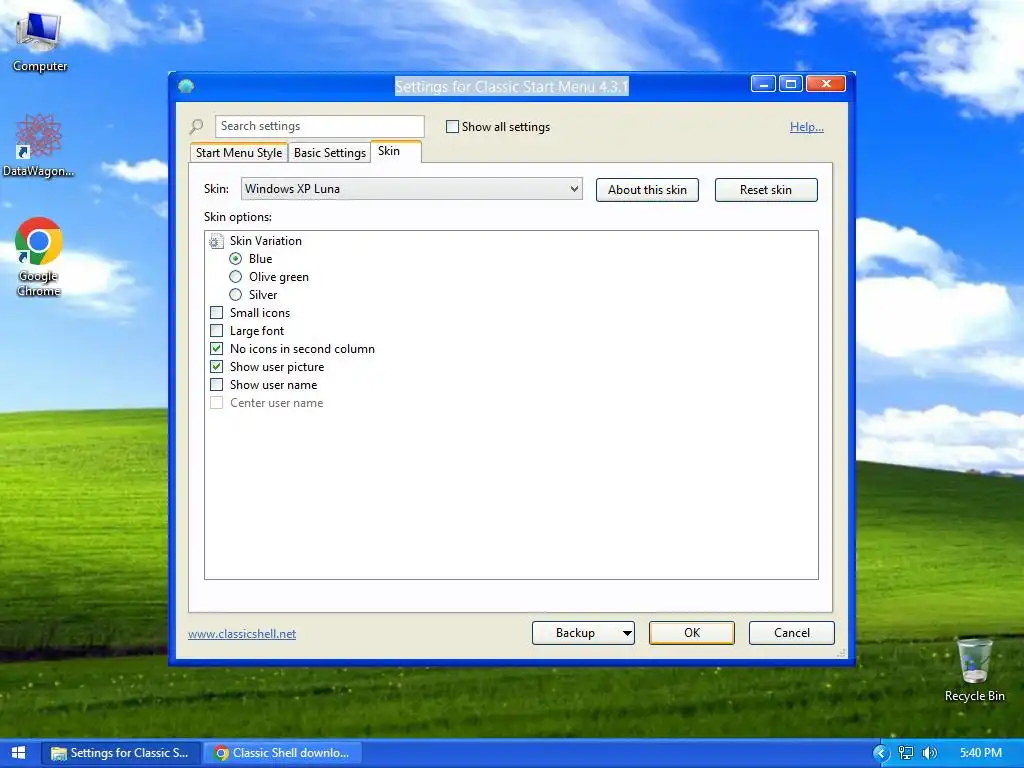The image size is (1024, 768).
Task: Select the Olive green skin variation
Action: coord(236,277)
